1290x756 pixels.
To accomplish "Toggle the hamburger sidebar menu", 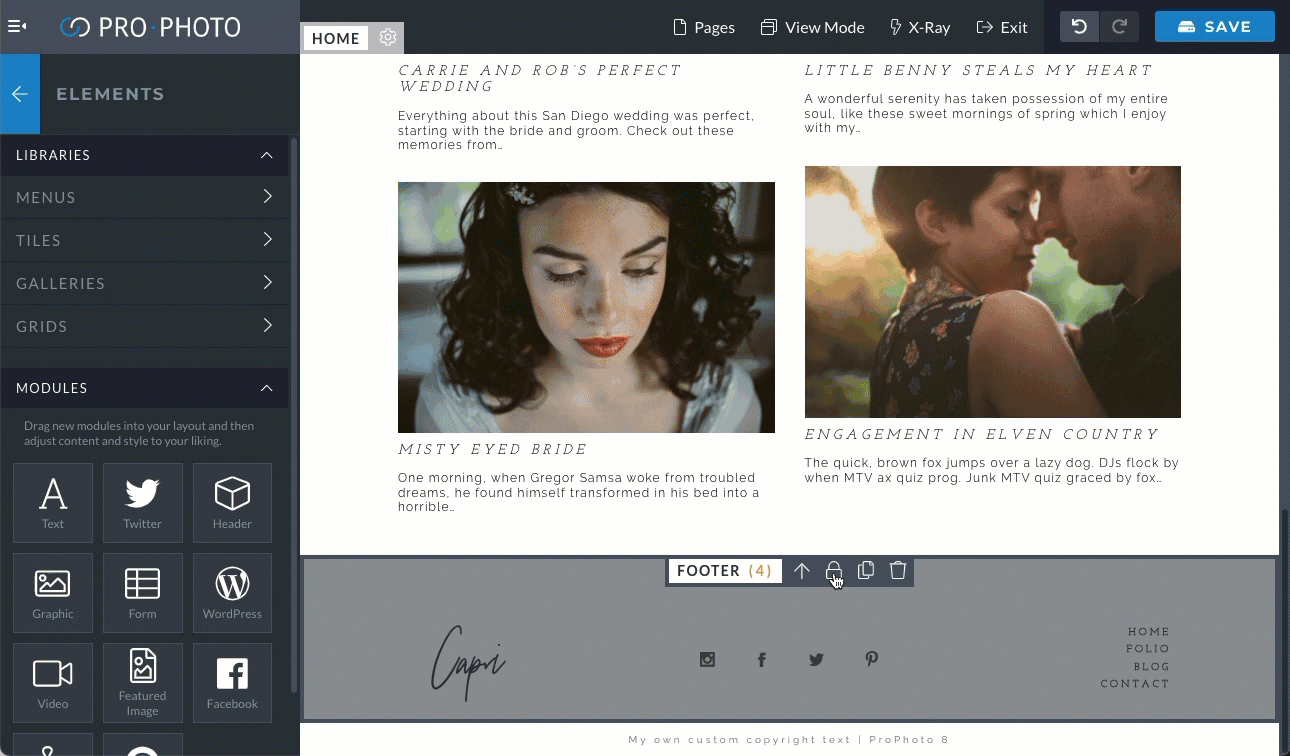I will (17, 27).
